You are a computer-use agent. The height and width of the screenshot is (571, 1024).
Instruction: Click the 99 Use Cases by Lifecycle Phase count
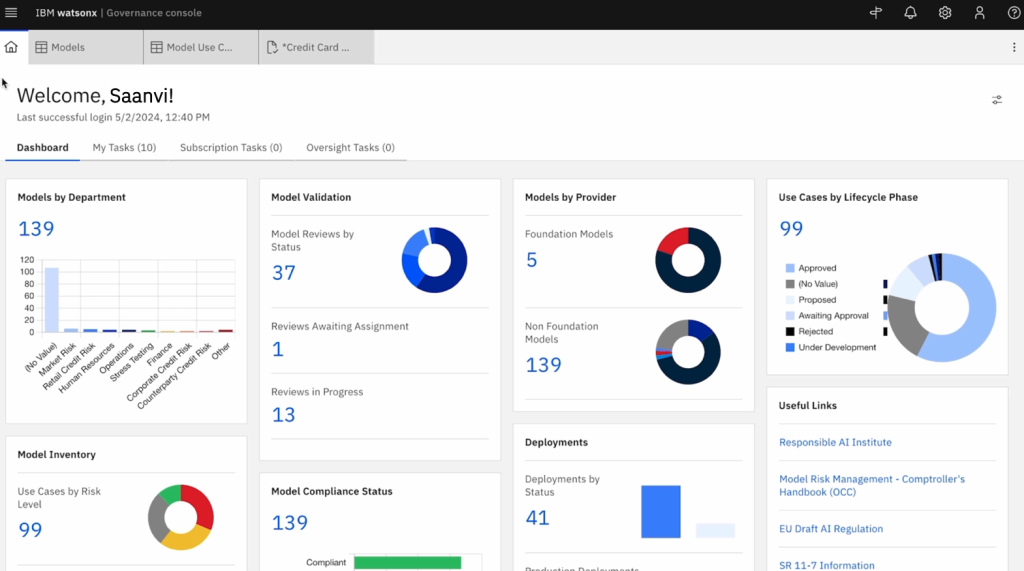click(791, 229)
